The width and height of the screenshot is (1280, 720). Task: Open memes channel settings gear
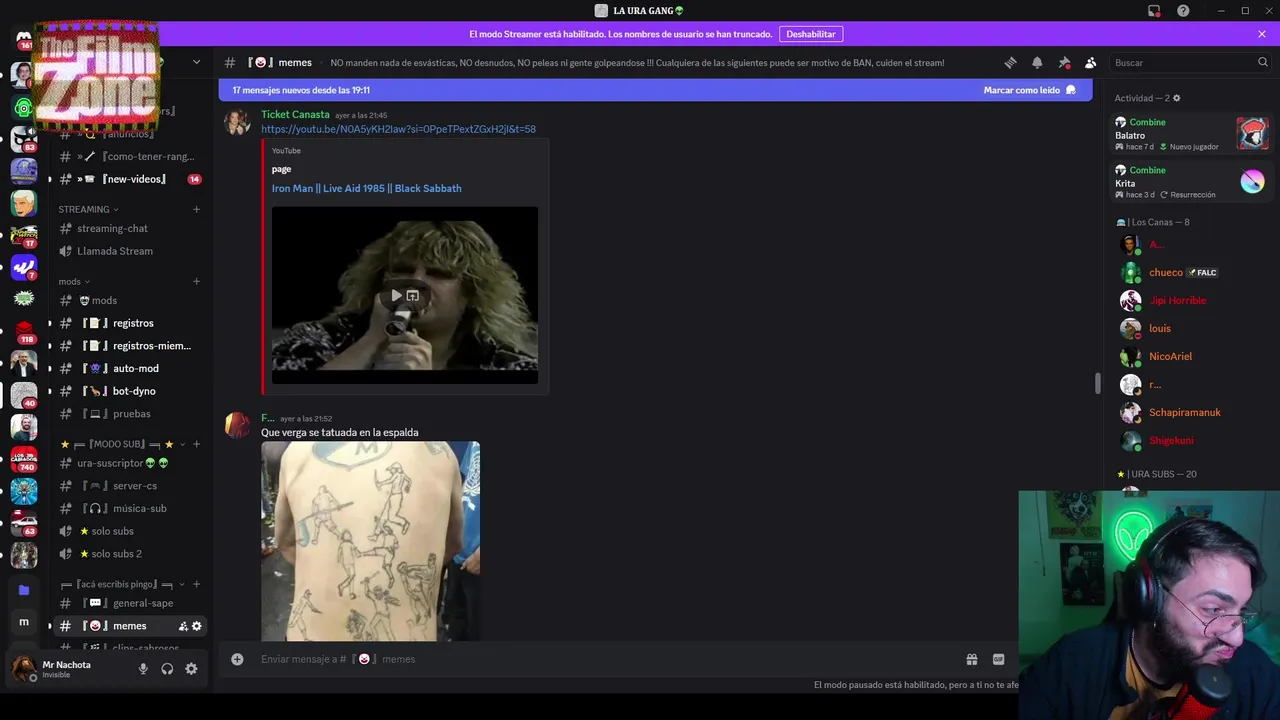click(196, 626)
